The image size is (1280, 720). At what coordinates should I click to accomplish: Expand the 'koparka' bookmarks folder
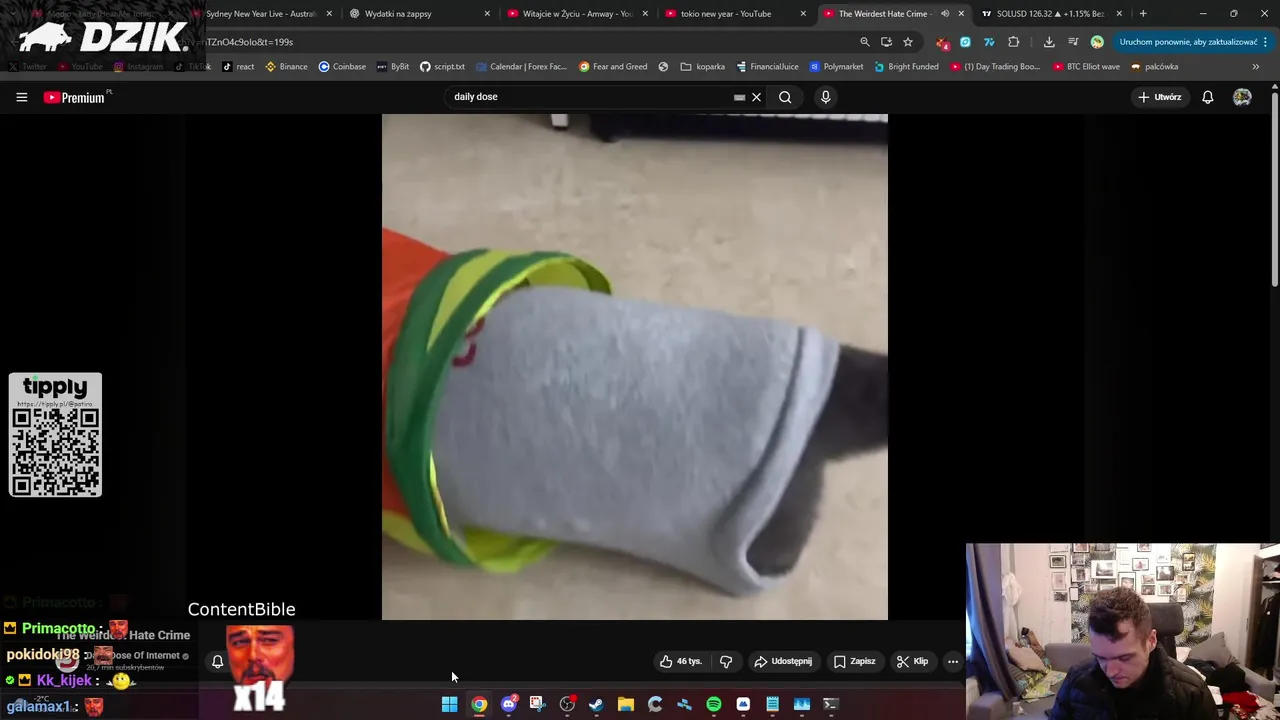pos(702,67)
